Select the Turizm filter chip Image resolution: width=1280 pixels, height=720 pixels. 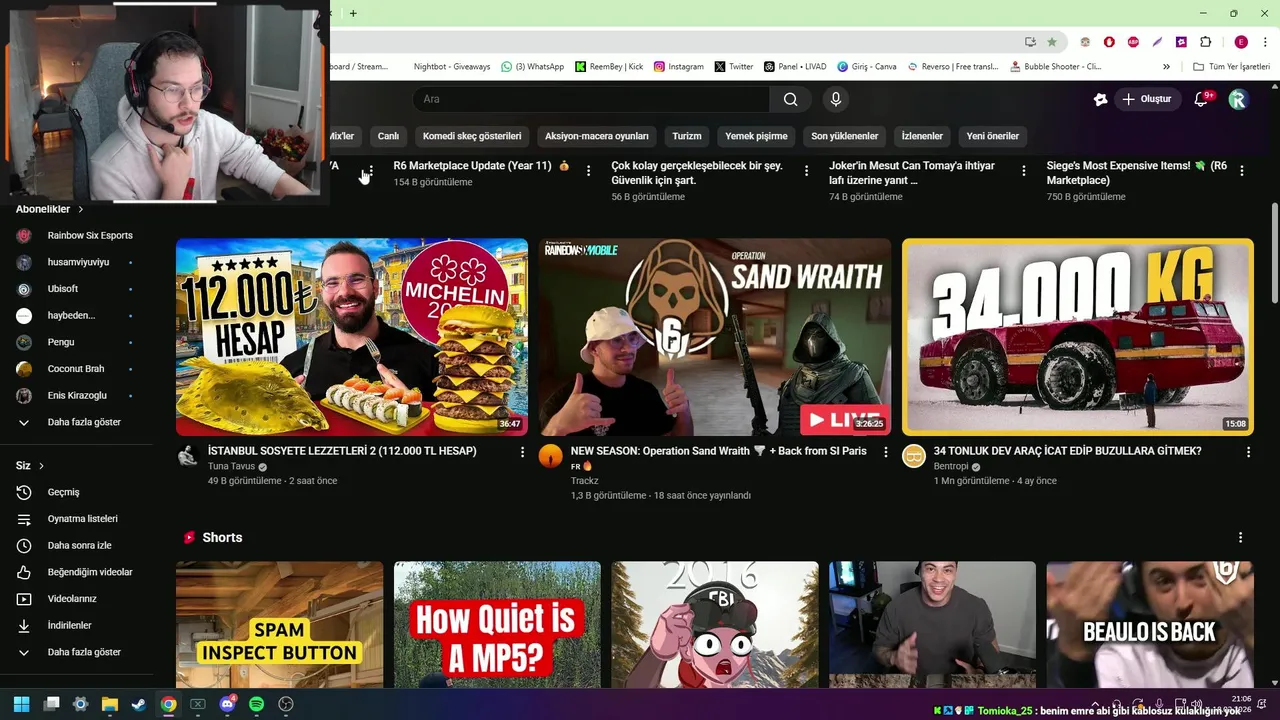[687, 136]
